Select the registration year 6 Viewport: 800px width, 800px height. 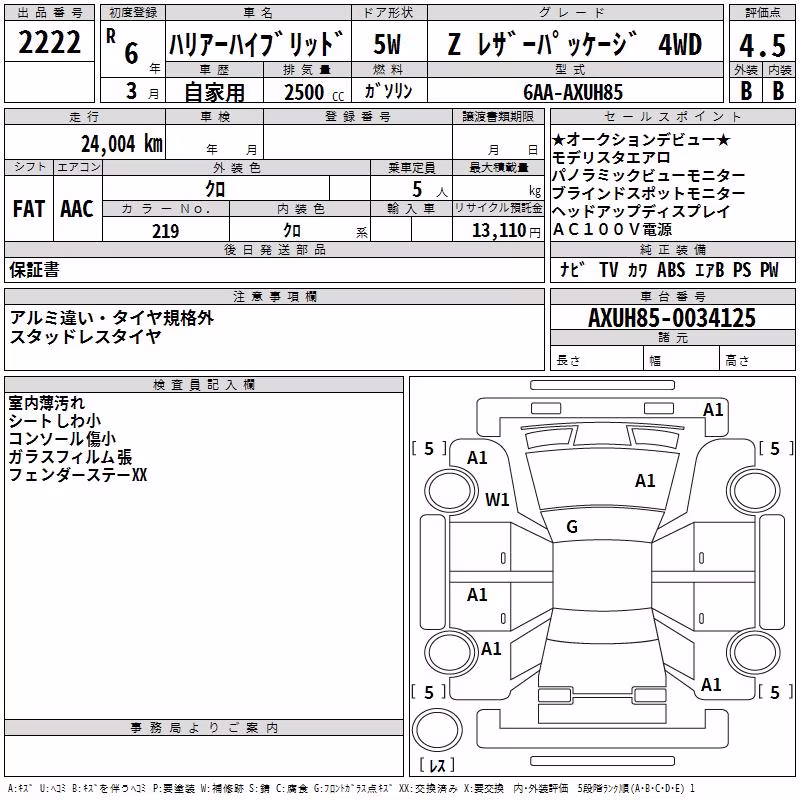132,54
